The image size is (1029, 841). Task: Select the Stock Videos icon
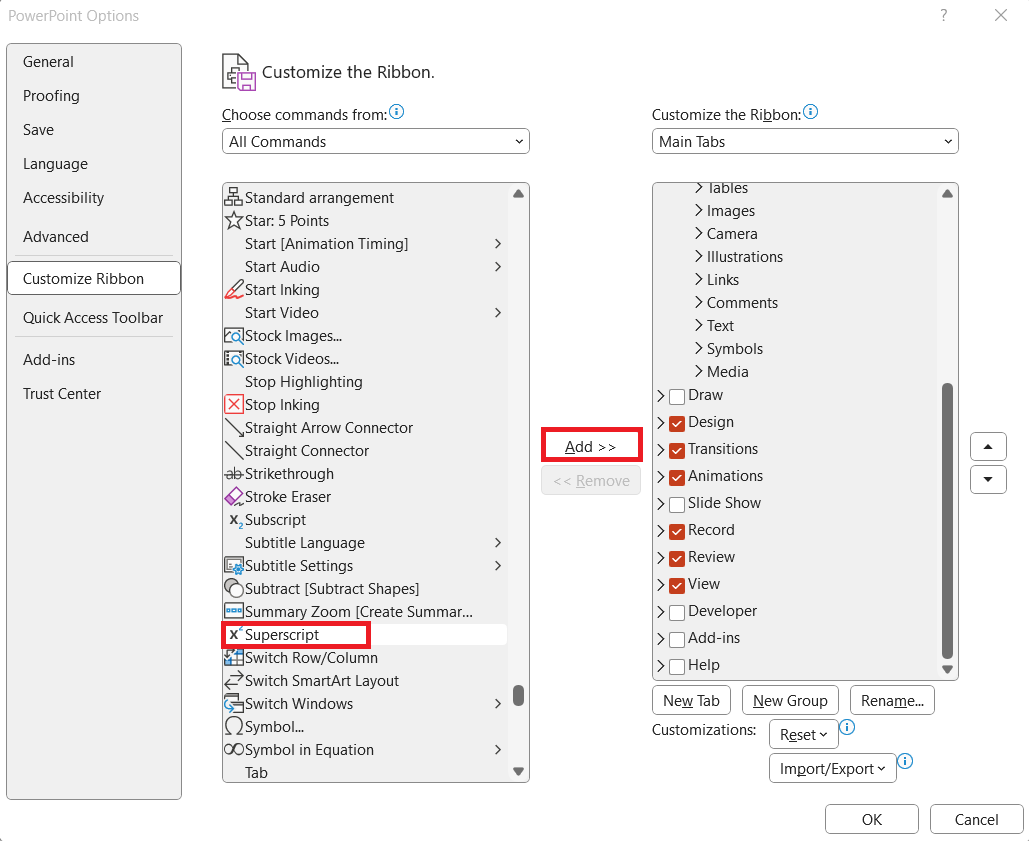click(234, 359)
